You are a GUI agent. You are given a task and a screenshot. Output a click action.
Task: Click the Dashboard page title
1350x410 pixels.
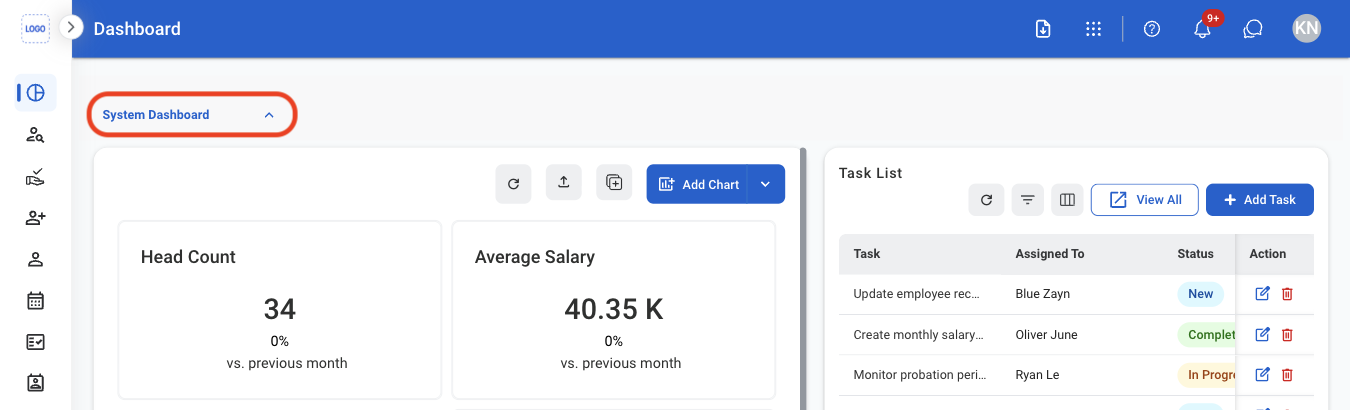[137, 29]
